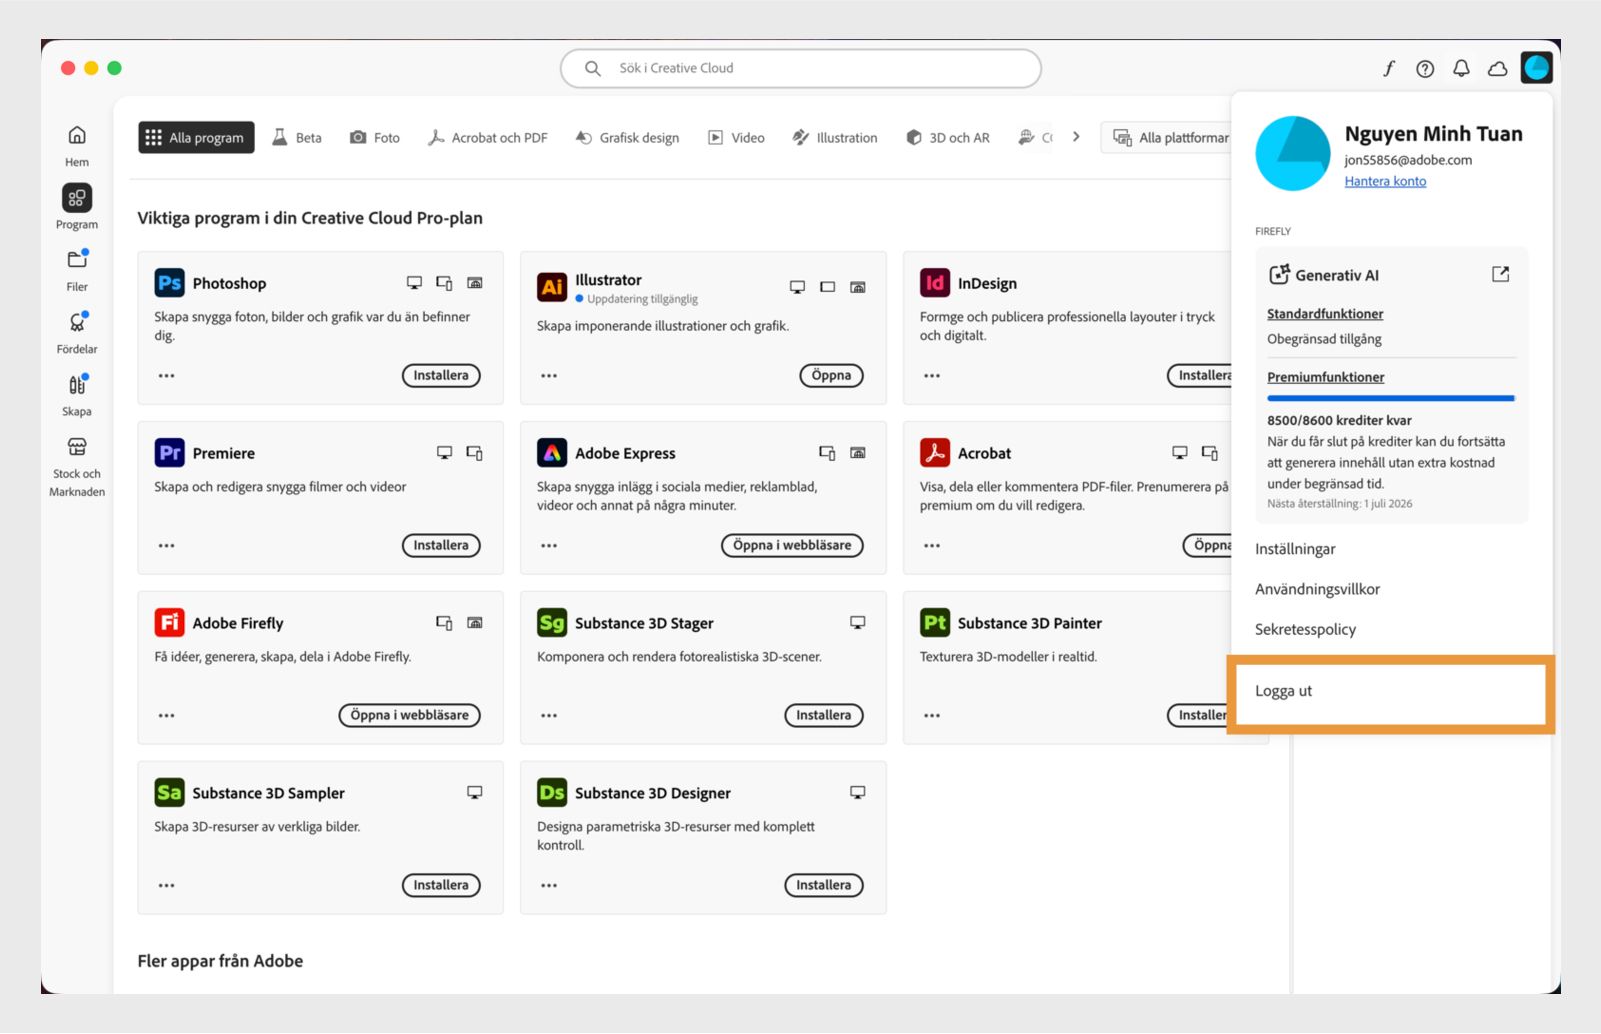Open more options for Substance 3D Designer

pyautogui.click(x=549, y=886)
